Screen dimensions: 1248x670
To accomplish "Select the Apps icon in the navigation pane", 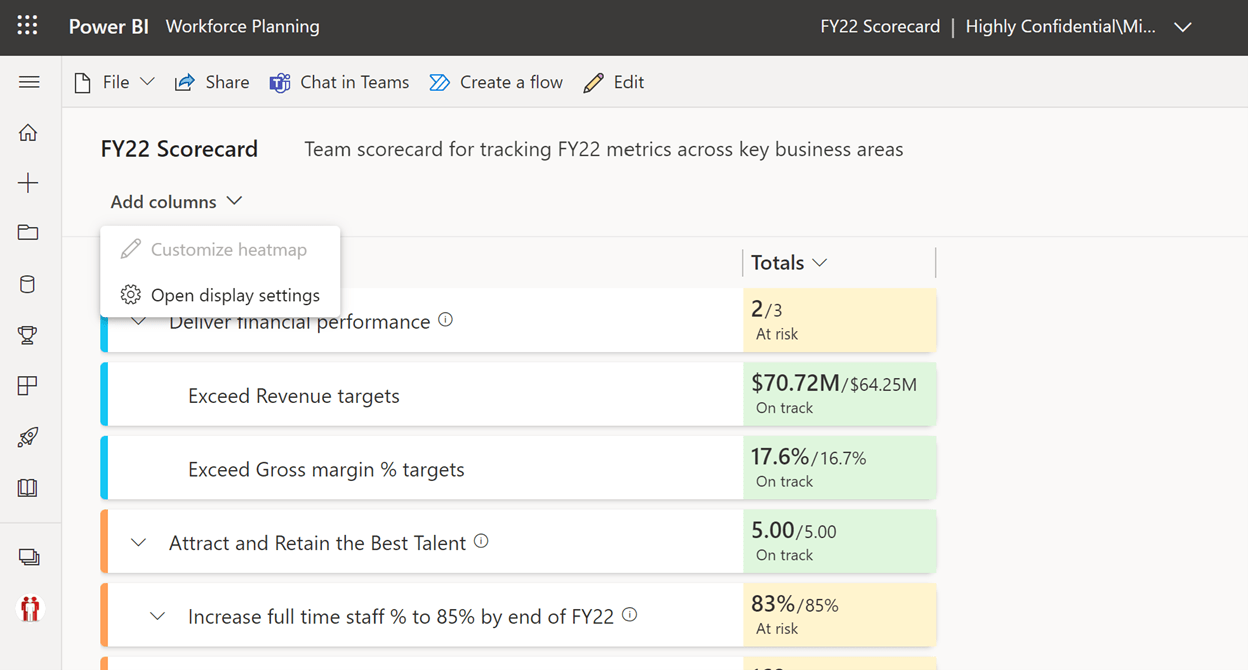I will [28, 386].
